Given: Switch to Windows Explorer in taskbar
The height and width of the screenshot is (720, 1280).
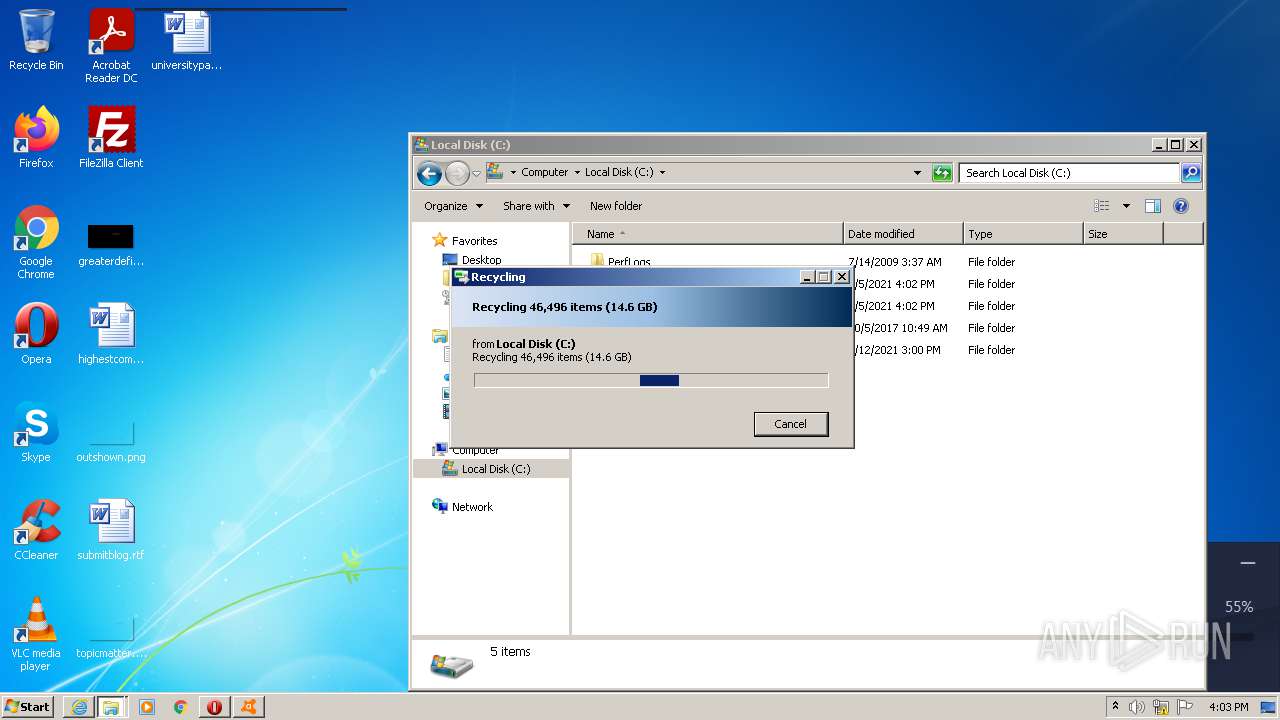Looking at the screenshot, I should click(x=111, y=707).
